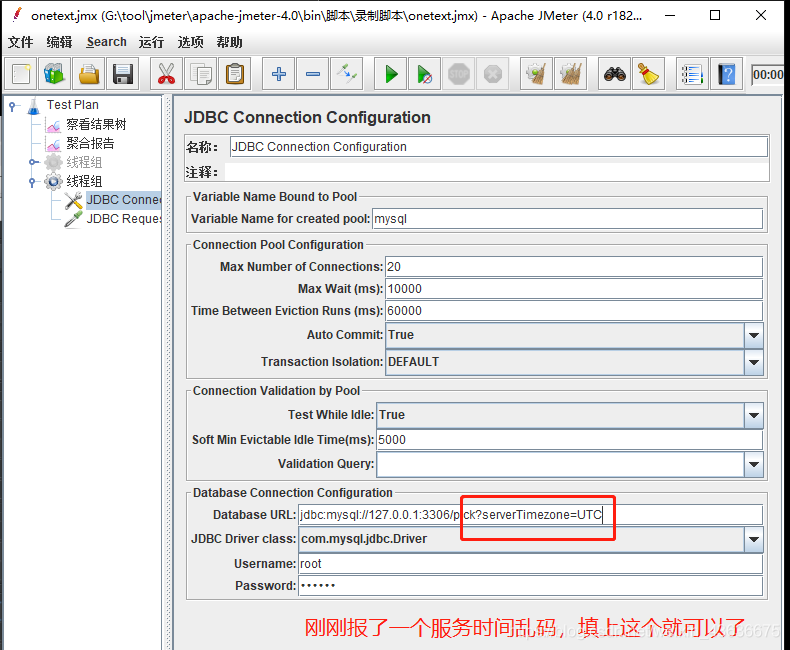The height and width of the screenshot is (650, 790).
Task: Click the 名称 name field
Action: pos(499,147)
